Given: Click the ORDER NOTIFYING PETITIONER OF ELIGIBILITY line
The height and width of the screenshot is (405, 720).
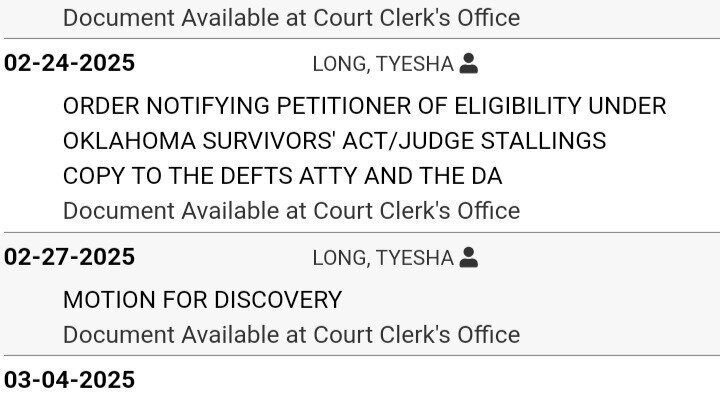Looking at the screenshot, I should pos(364,106).
